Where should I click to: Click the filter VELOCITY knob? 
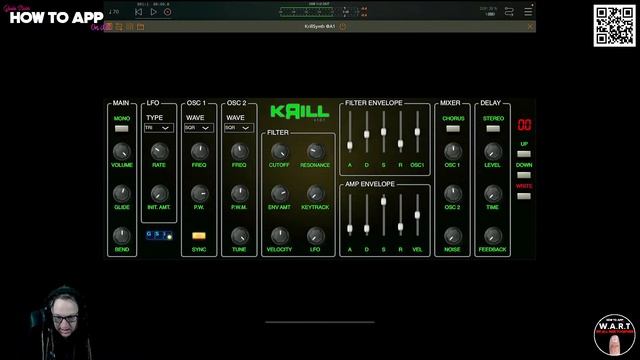pyautogui.click(x=280, y=236)
